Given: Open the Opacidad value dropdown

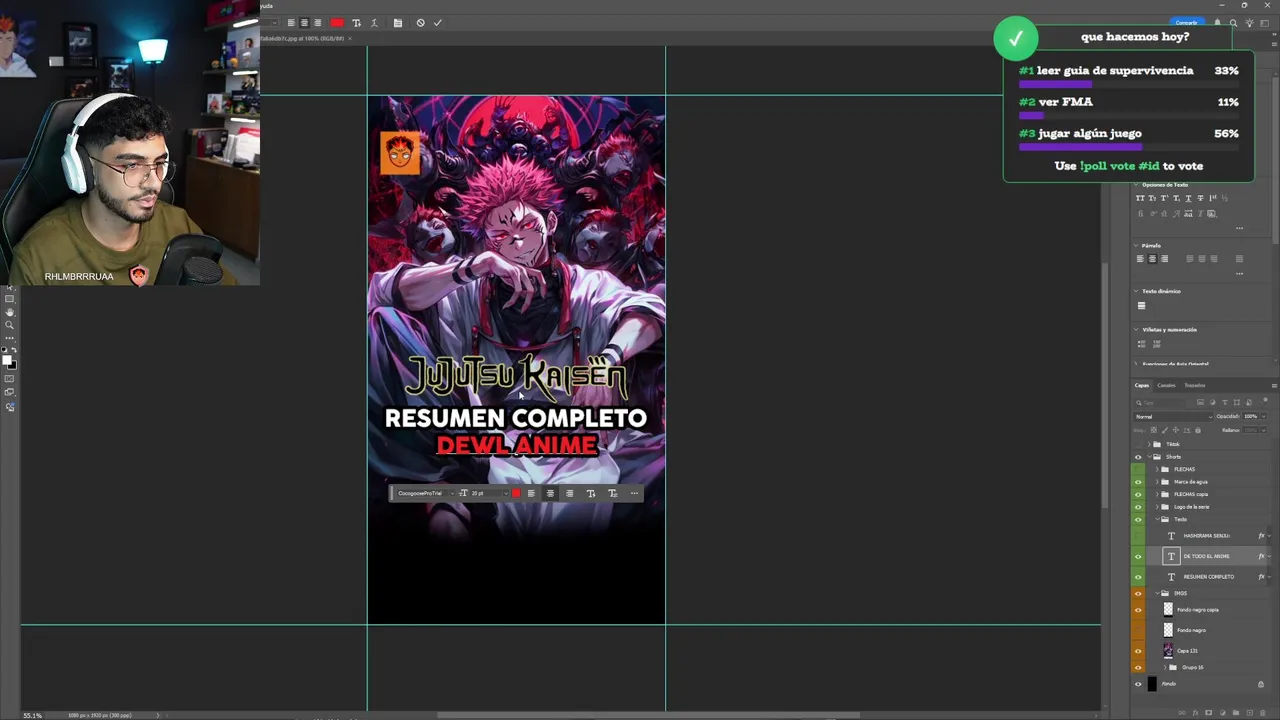Looking at the screenshot, I should click(1264, 416).
